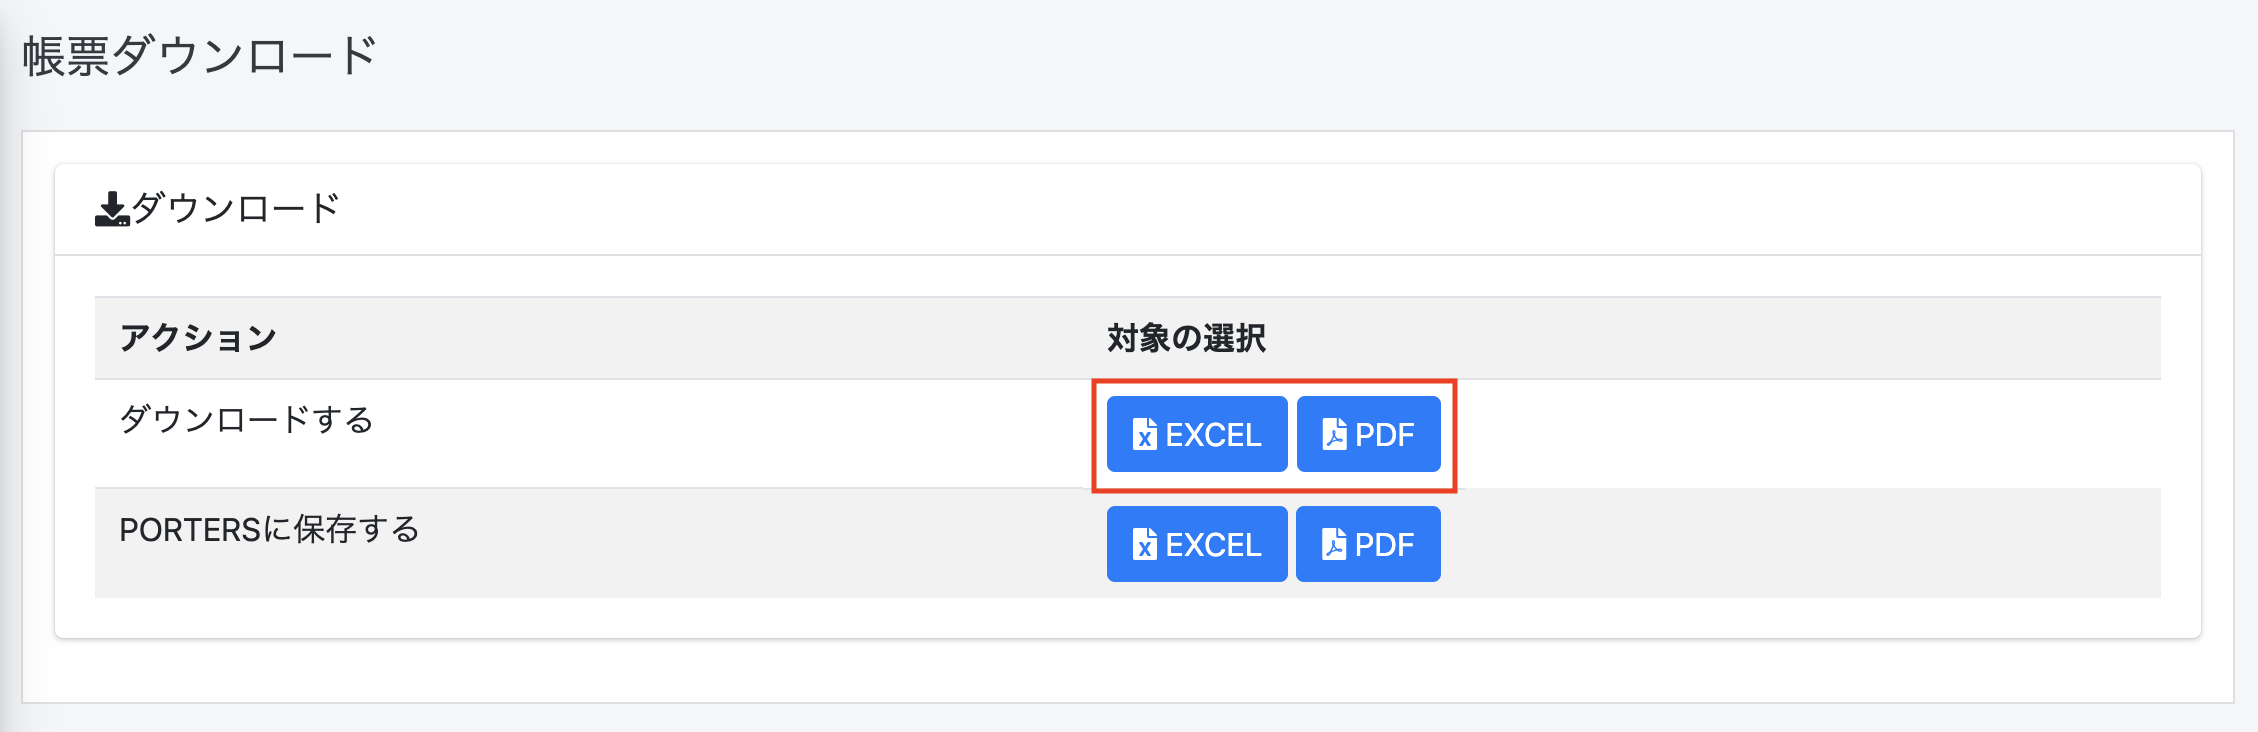
Task: Click the 対象の選択 column header
Action: coord(1186,338)
